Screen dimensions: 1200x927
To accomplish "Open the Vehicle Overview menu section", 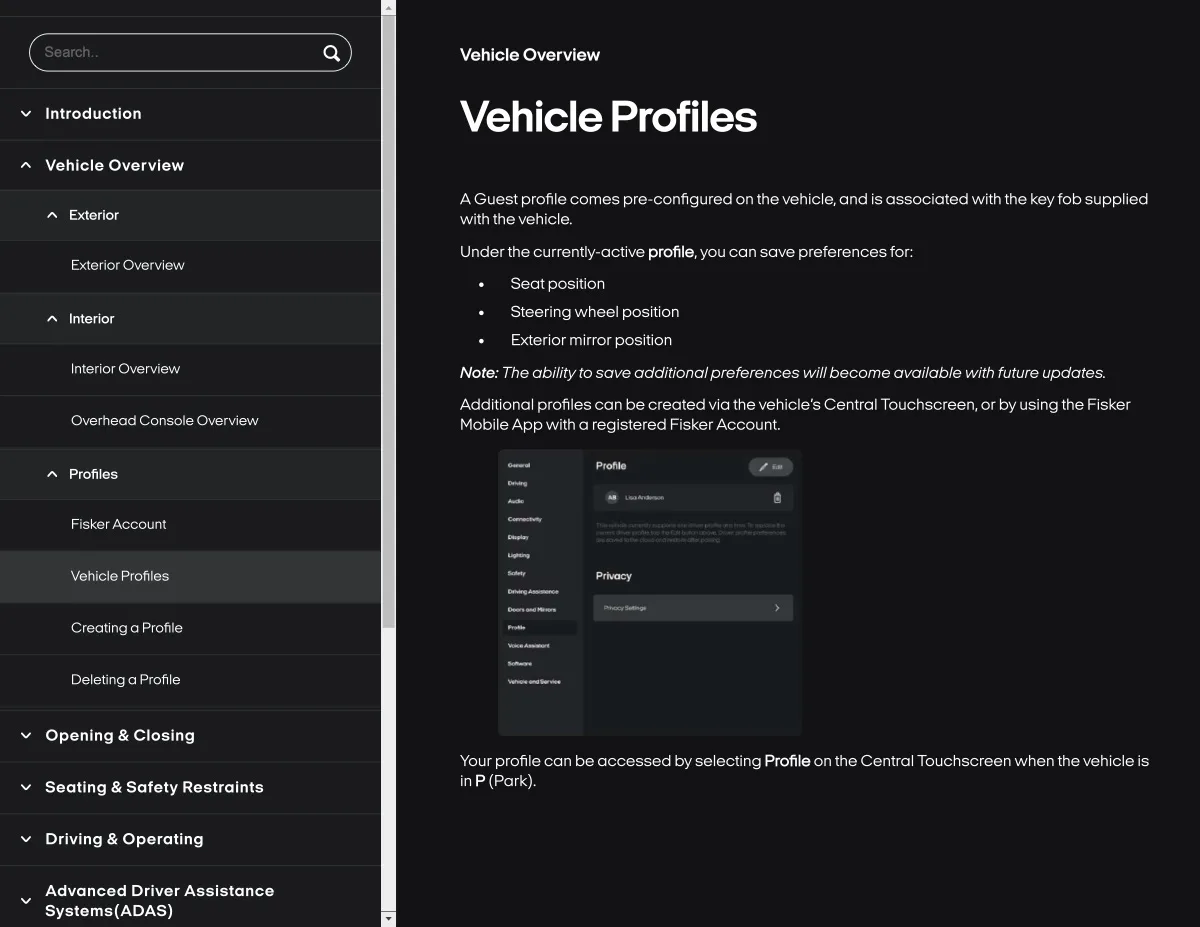I will click(x=114, y=165).
